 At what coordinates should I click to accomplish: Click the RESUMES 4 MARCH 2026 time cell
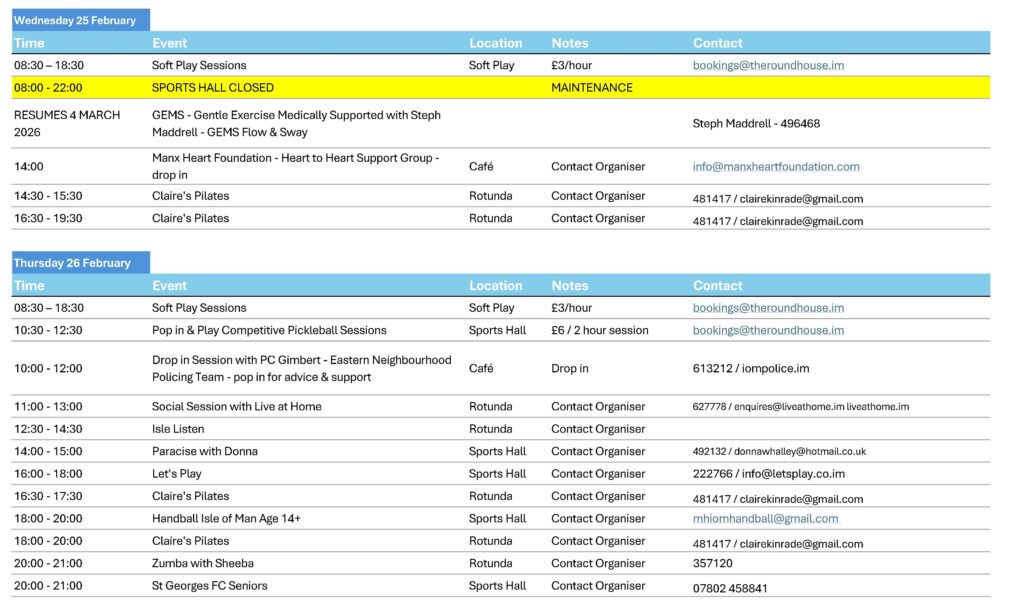[67, 124]
